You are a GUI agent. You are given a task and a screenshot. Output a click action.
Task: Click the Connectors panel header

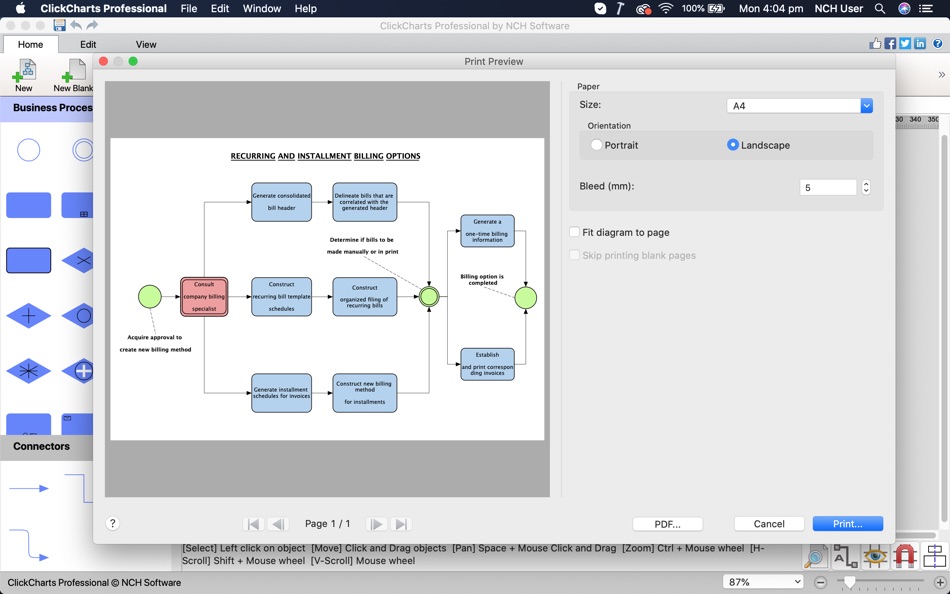pos(47,447)
